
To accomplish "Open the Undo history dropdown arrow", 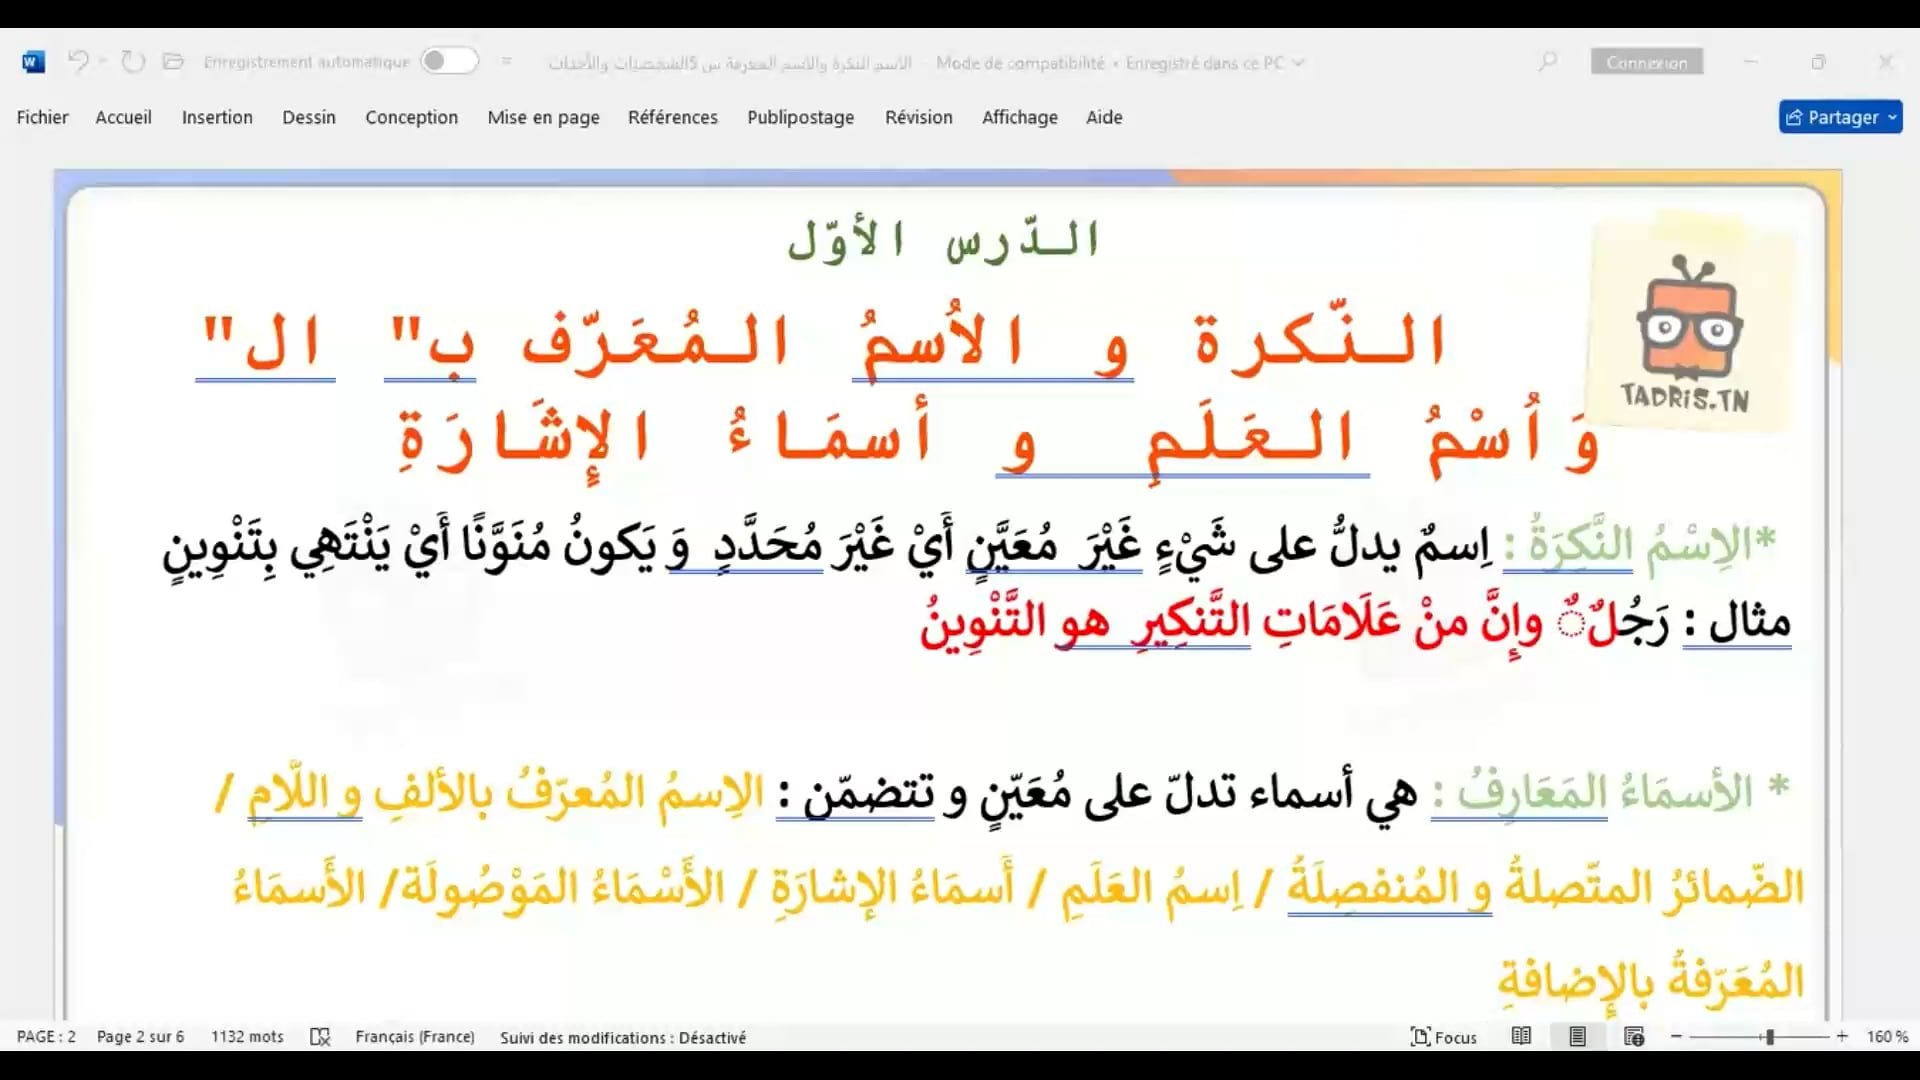I will (103, 62).
